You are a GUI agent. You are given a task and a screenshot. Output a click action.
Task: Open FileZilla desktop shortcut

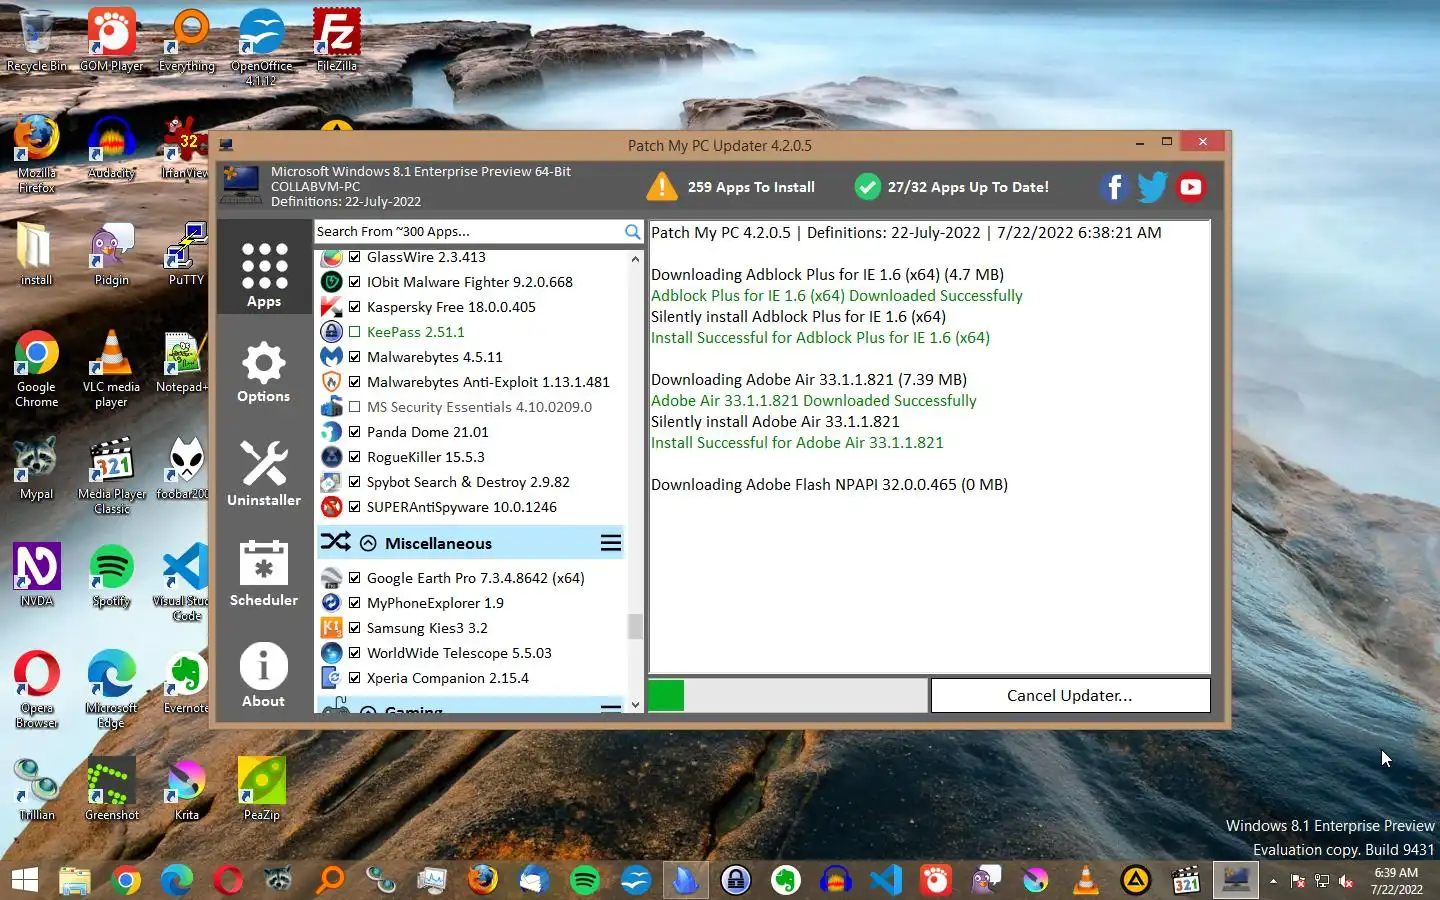coord(336,40)
